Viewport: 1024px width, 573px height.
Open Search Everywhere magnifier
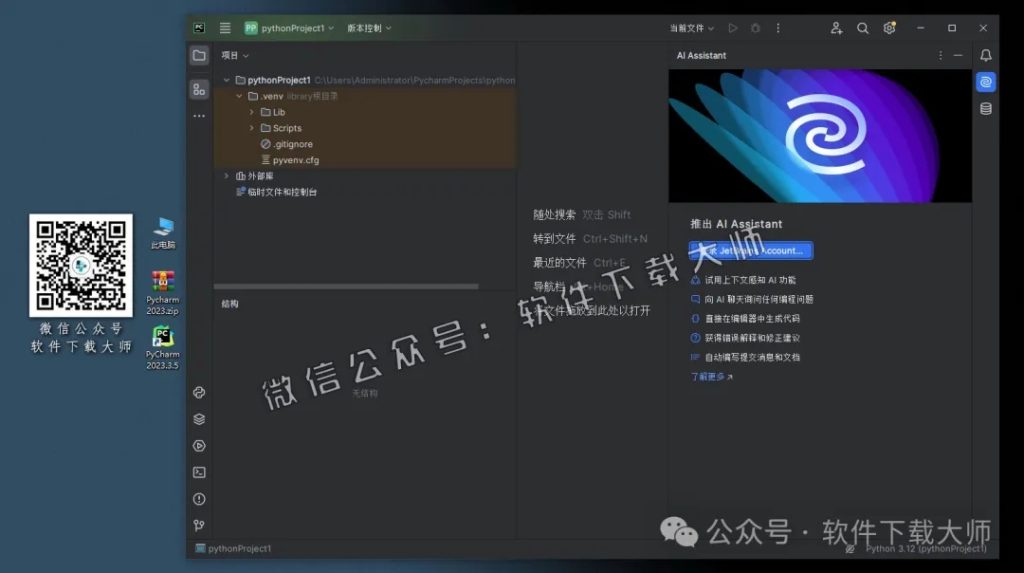[863, 28]
